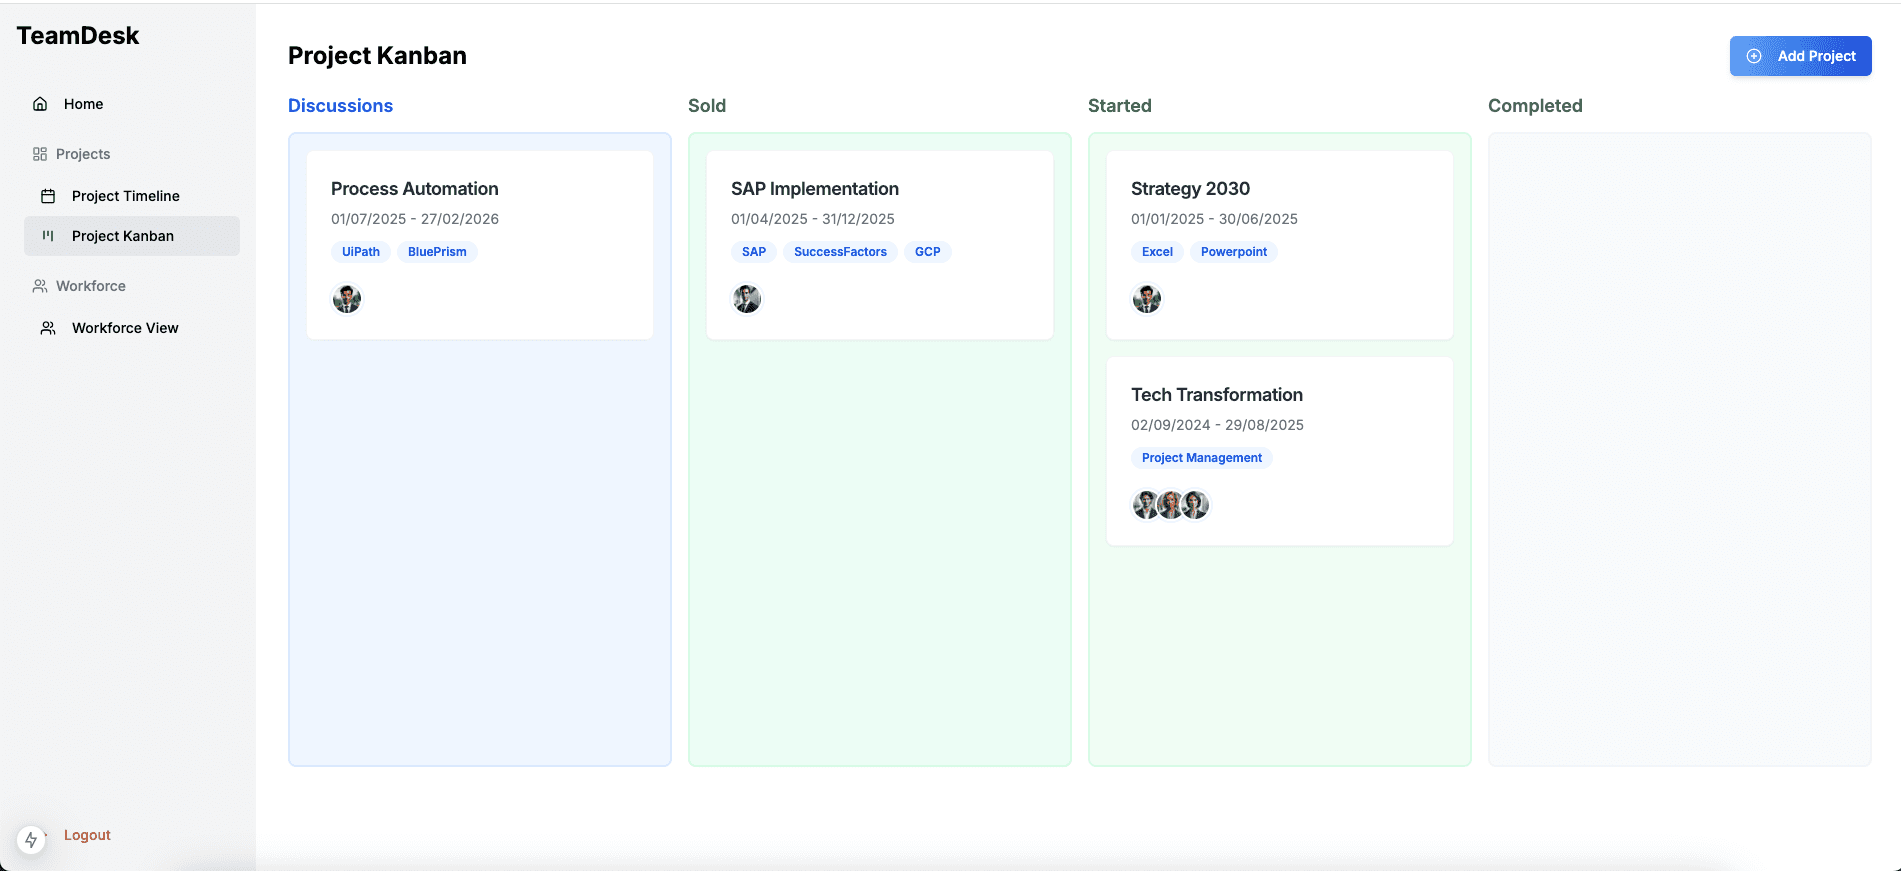Click the Kanban icon beside Project Kanban
The width and height of the screenshot is (1901, 871).
pos(48,236)
